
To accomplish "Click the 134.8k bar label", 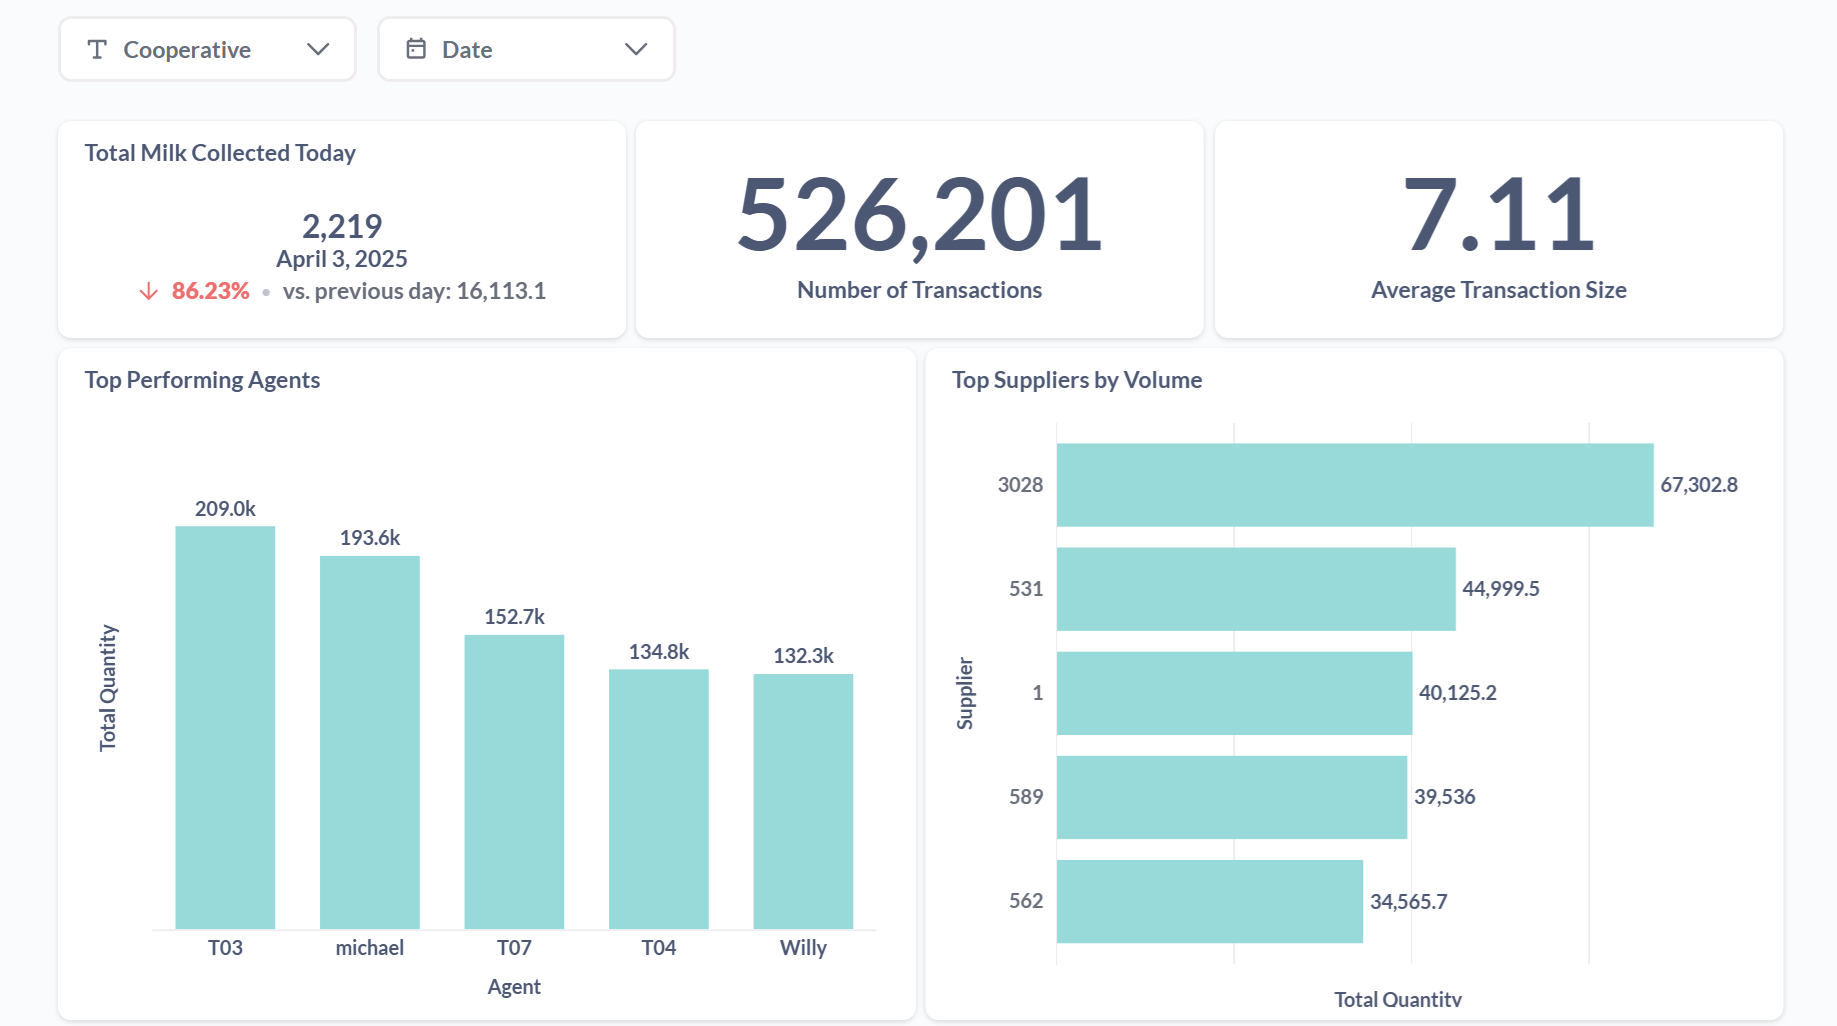I will click(x=659, y=652).
